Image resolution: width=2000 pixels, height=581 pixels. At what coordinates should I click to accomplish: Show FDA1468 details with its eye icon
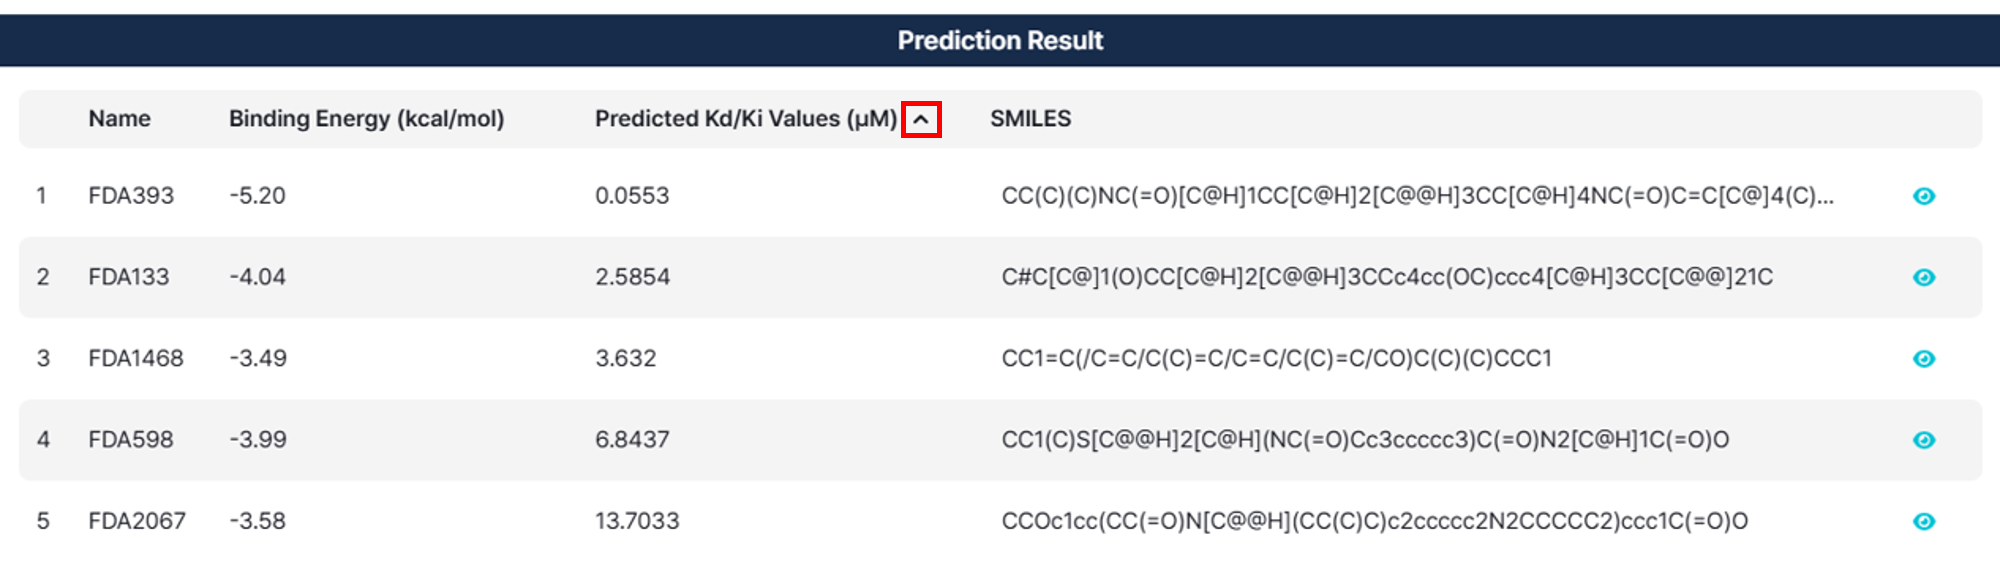(1923, 359)
